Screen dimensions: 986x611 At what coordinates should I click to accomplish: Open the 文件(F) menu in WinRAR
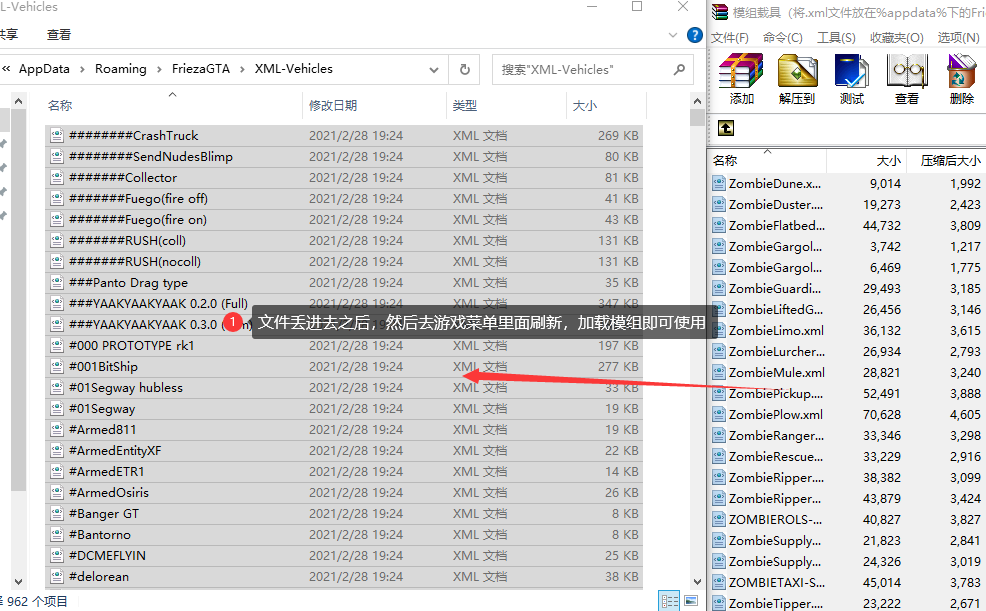pos(730,37)
